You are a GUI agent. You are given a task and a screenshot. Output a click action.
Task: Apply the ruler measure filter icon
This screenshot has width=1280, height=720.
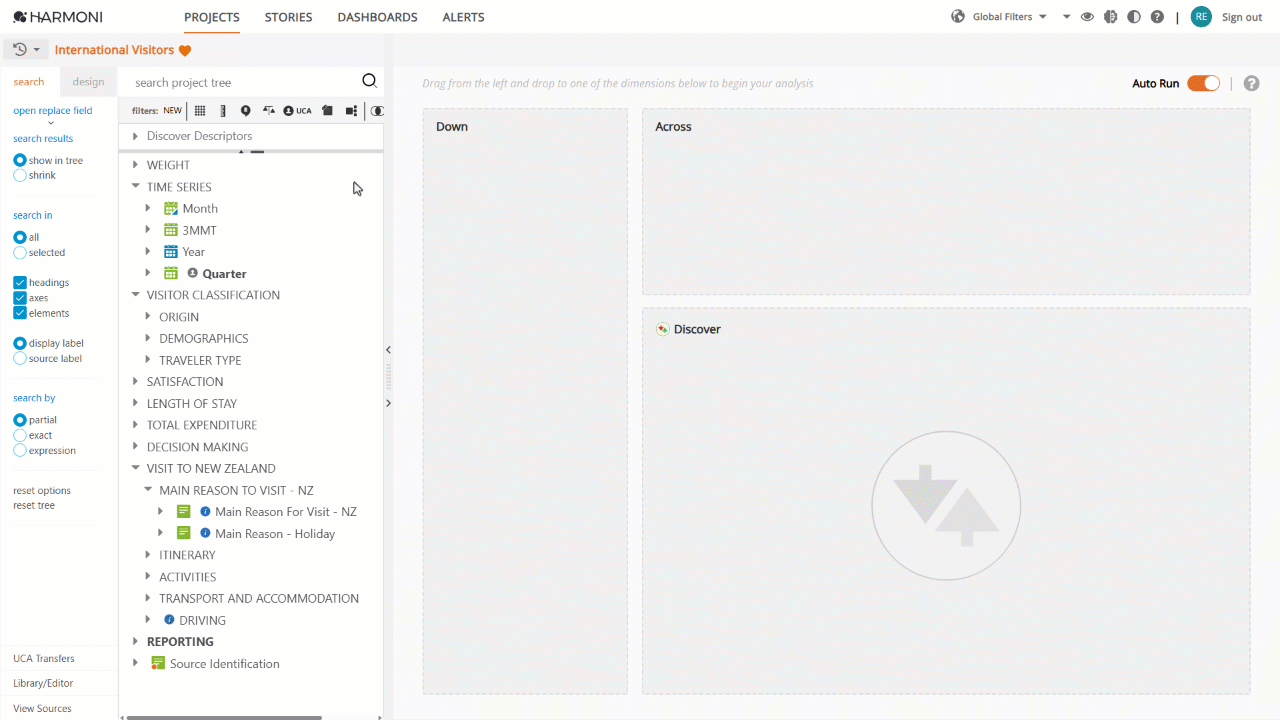(x=223, y=111)
